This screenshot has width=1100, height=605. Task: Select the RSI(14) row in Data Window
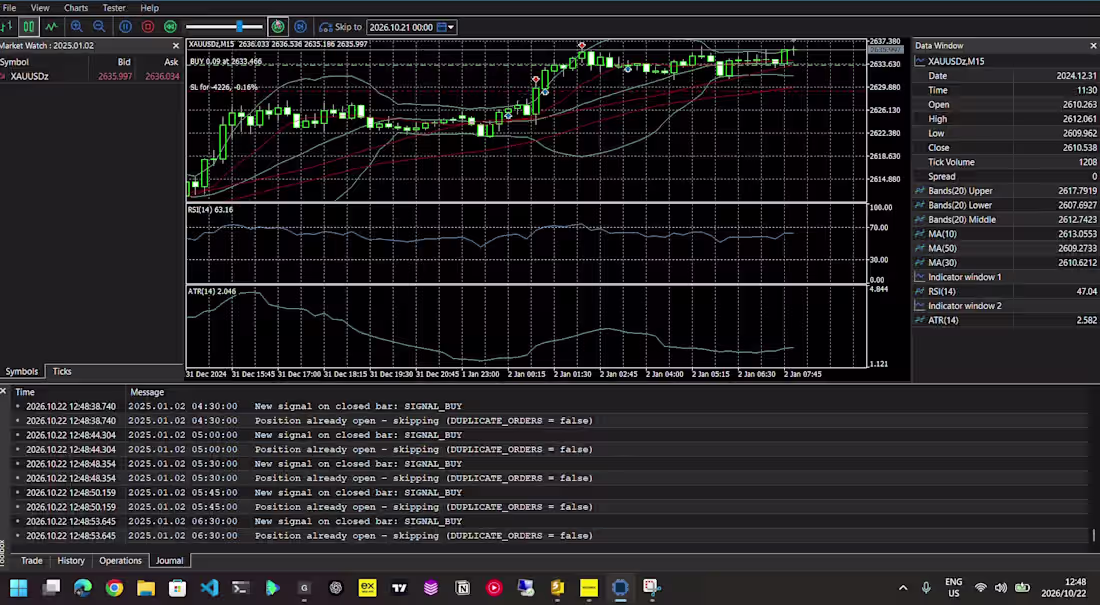1005,291
